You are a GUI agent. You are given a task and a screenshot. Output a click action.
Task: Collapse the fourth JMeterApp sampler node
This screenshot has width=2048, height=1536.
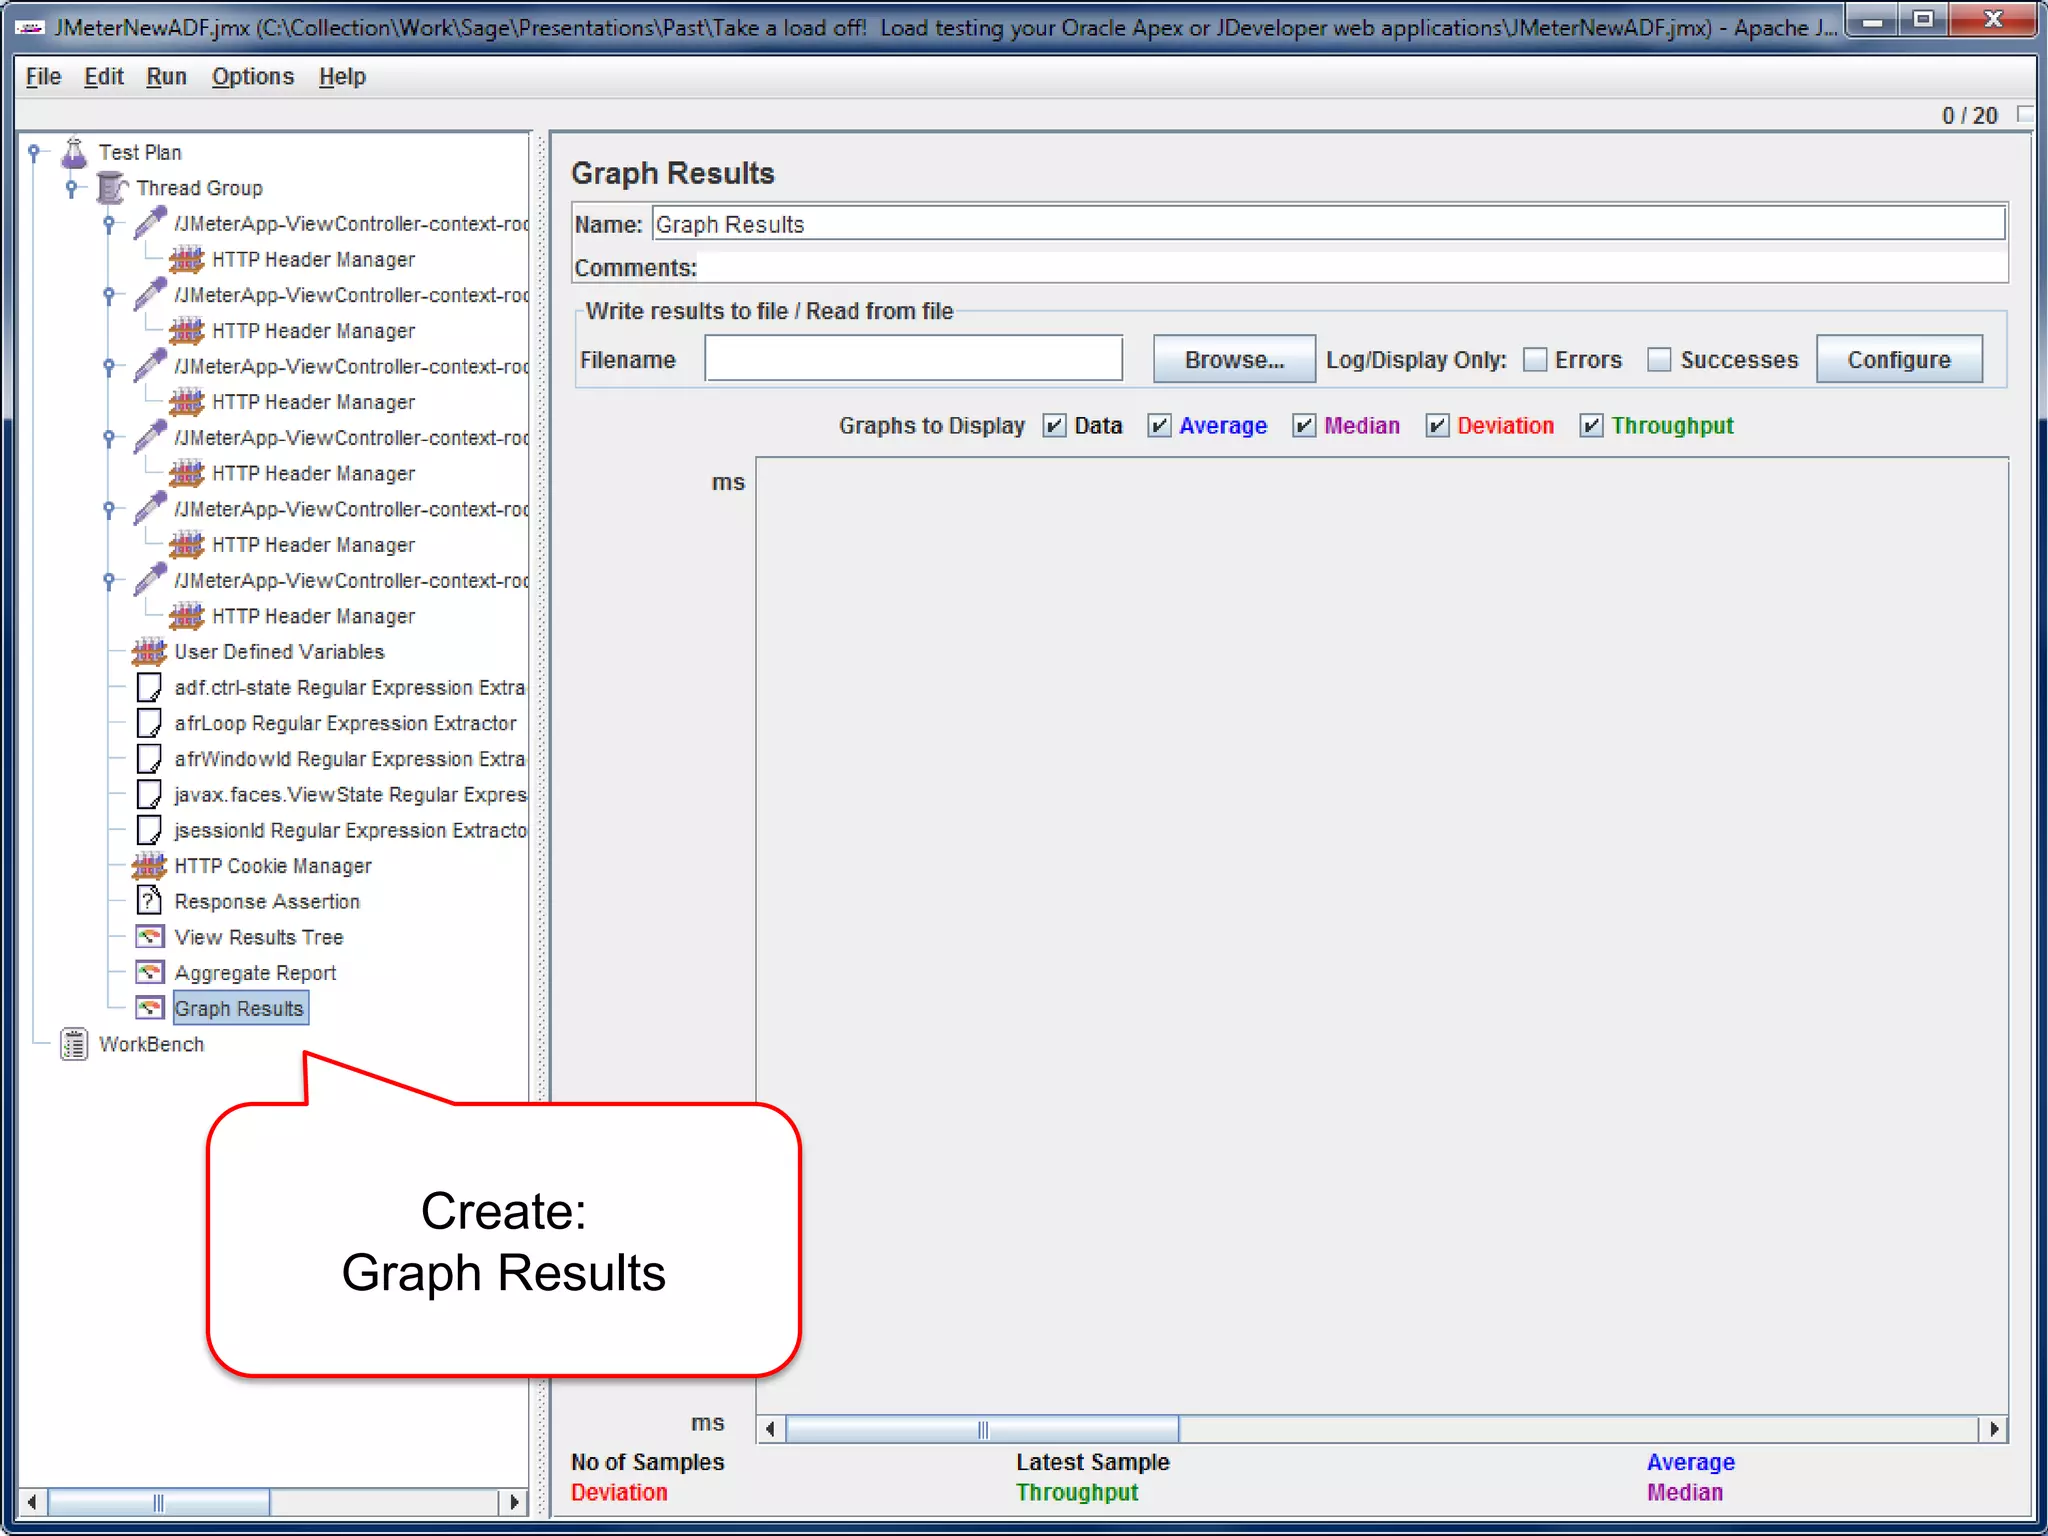pos(109,438)
